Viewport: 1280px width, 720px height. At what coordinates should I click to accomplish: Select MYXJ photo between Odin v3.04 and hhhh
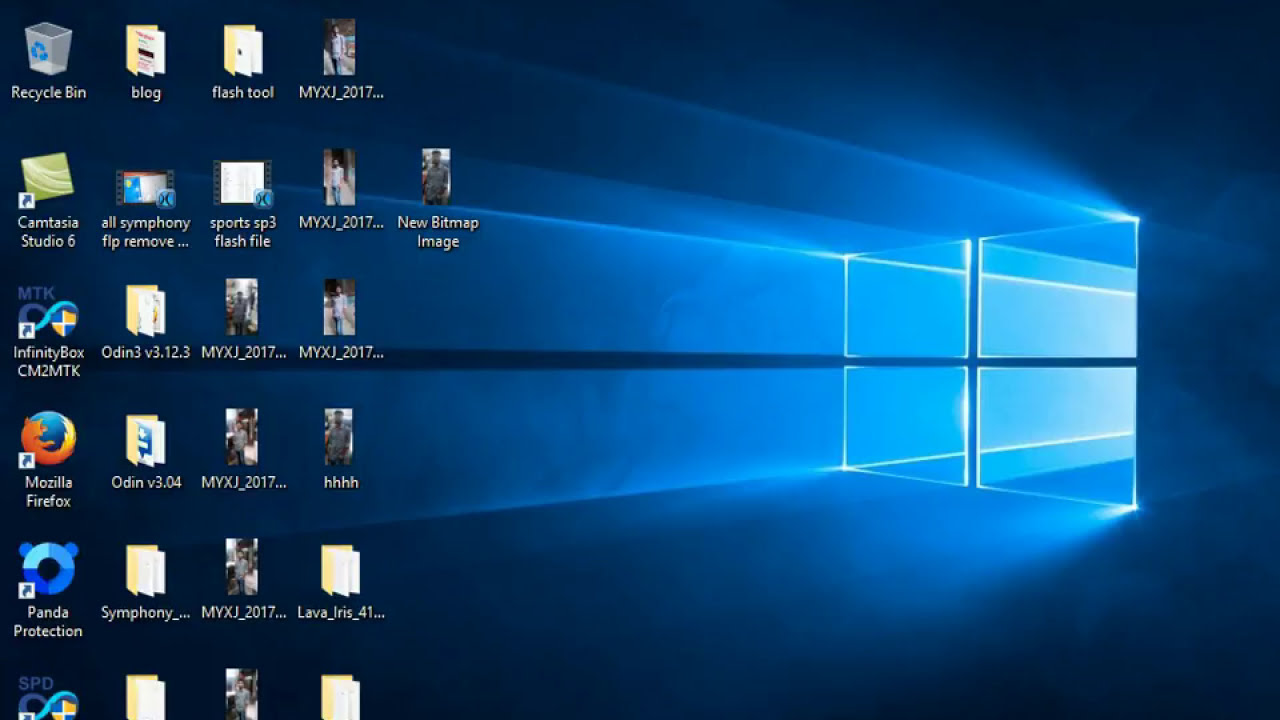[x=243, y=437]
